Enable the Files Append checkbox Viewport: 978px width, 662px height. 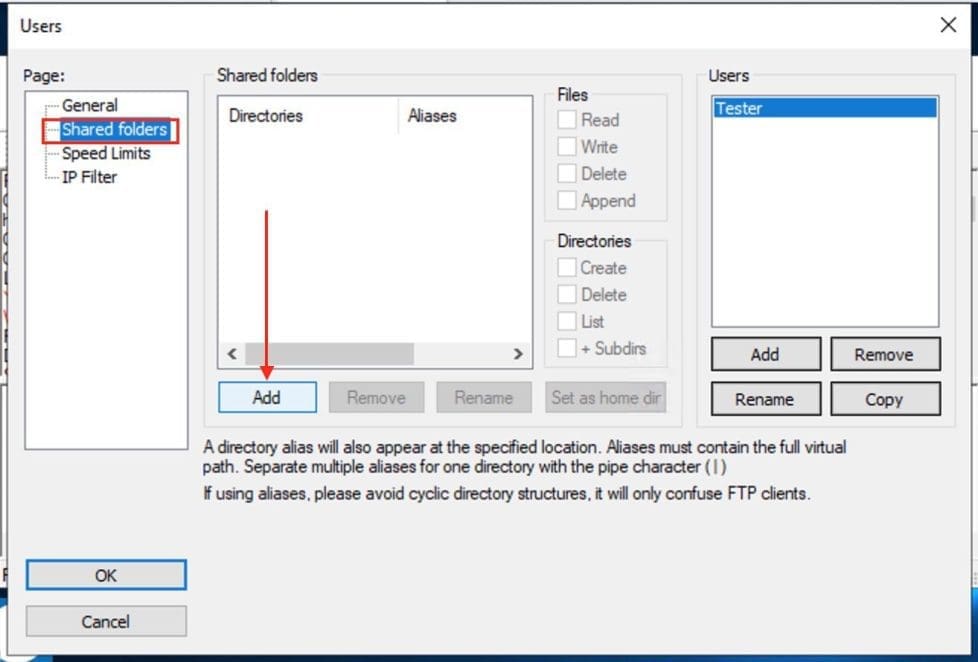tap(567, 201)
